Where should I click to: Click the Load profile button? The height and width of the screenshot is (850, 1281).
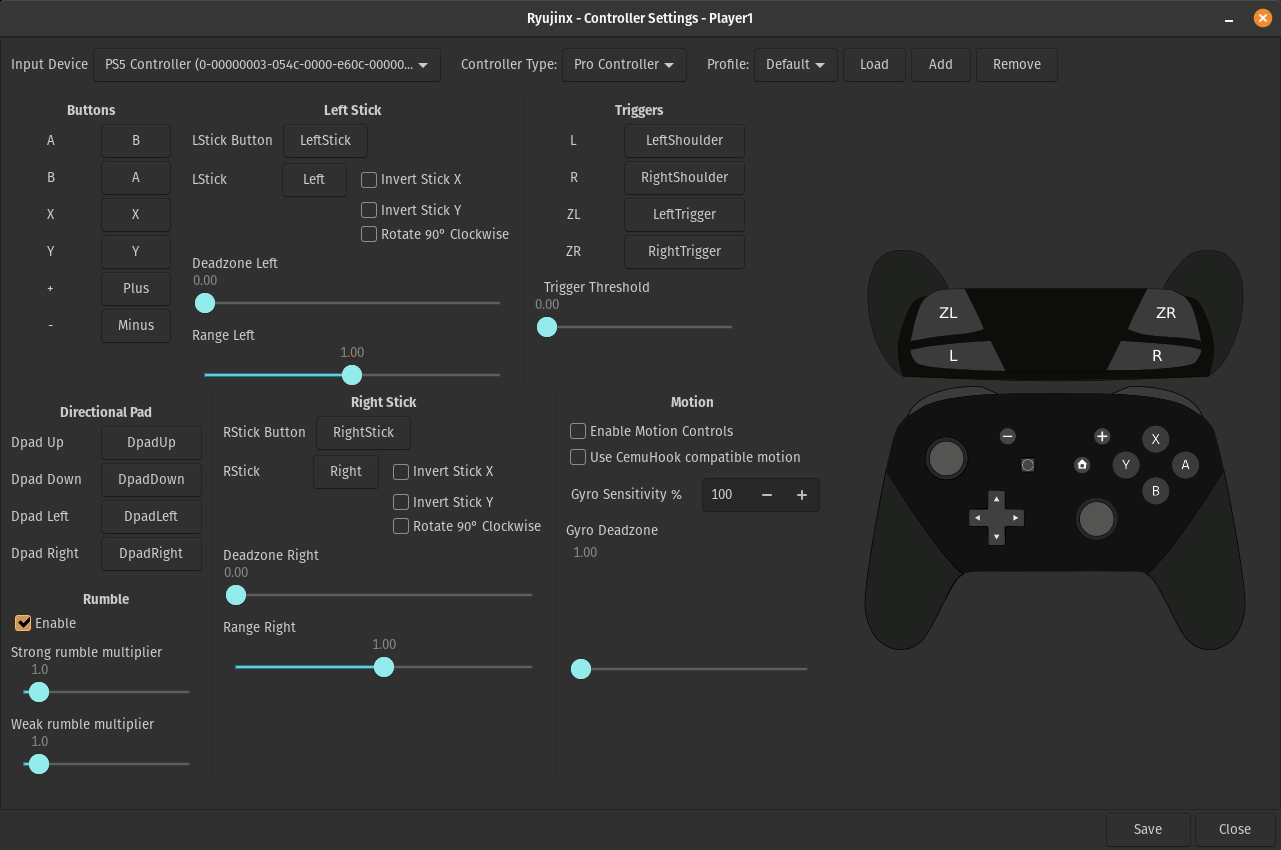tap(874, 64)
